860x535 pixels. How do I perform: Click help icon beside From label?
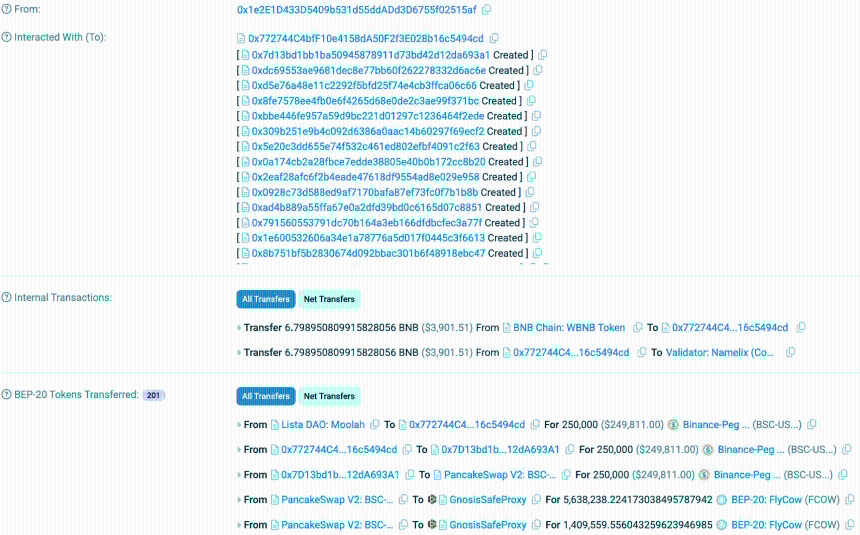(6, 9)
